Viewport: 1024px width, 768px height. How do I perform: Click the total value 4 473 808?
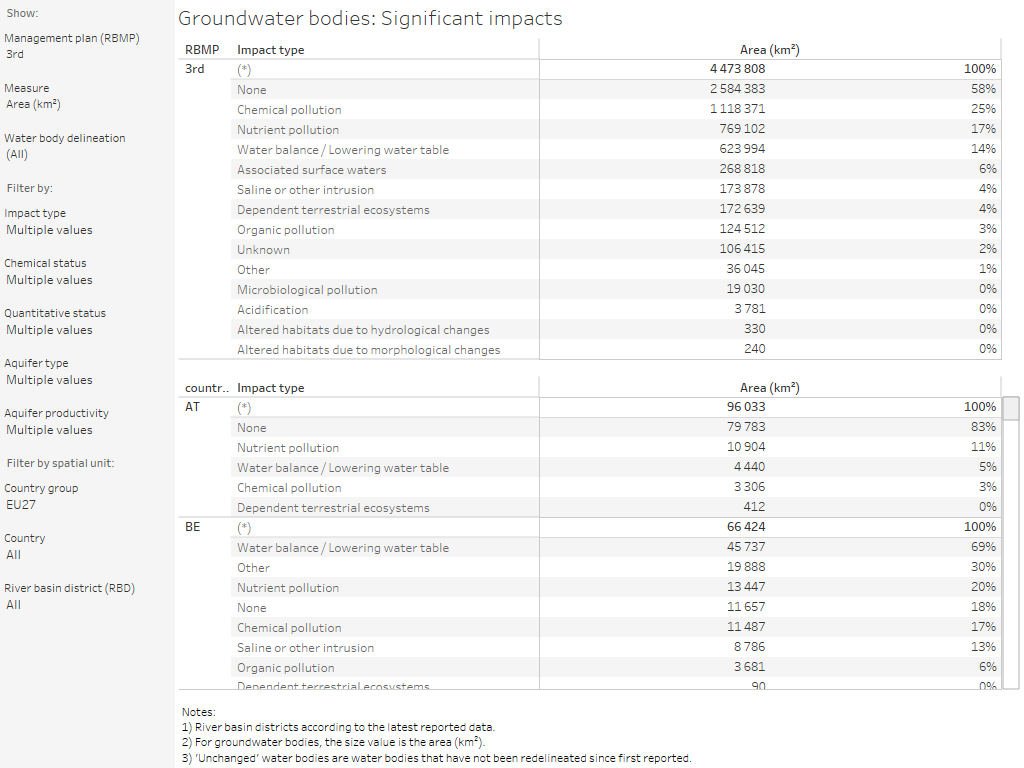pos(737,69)
